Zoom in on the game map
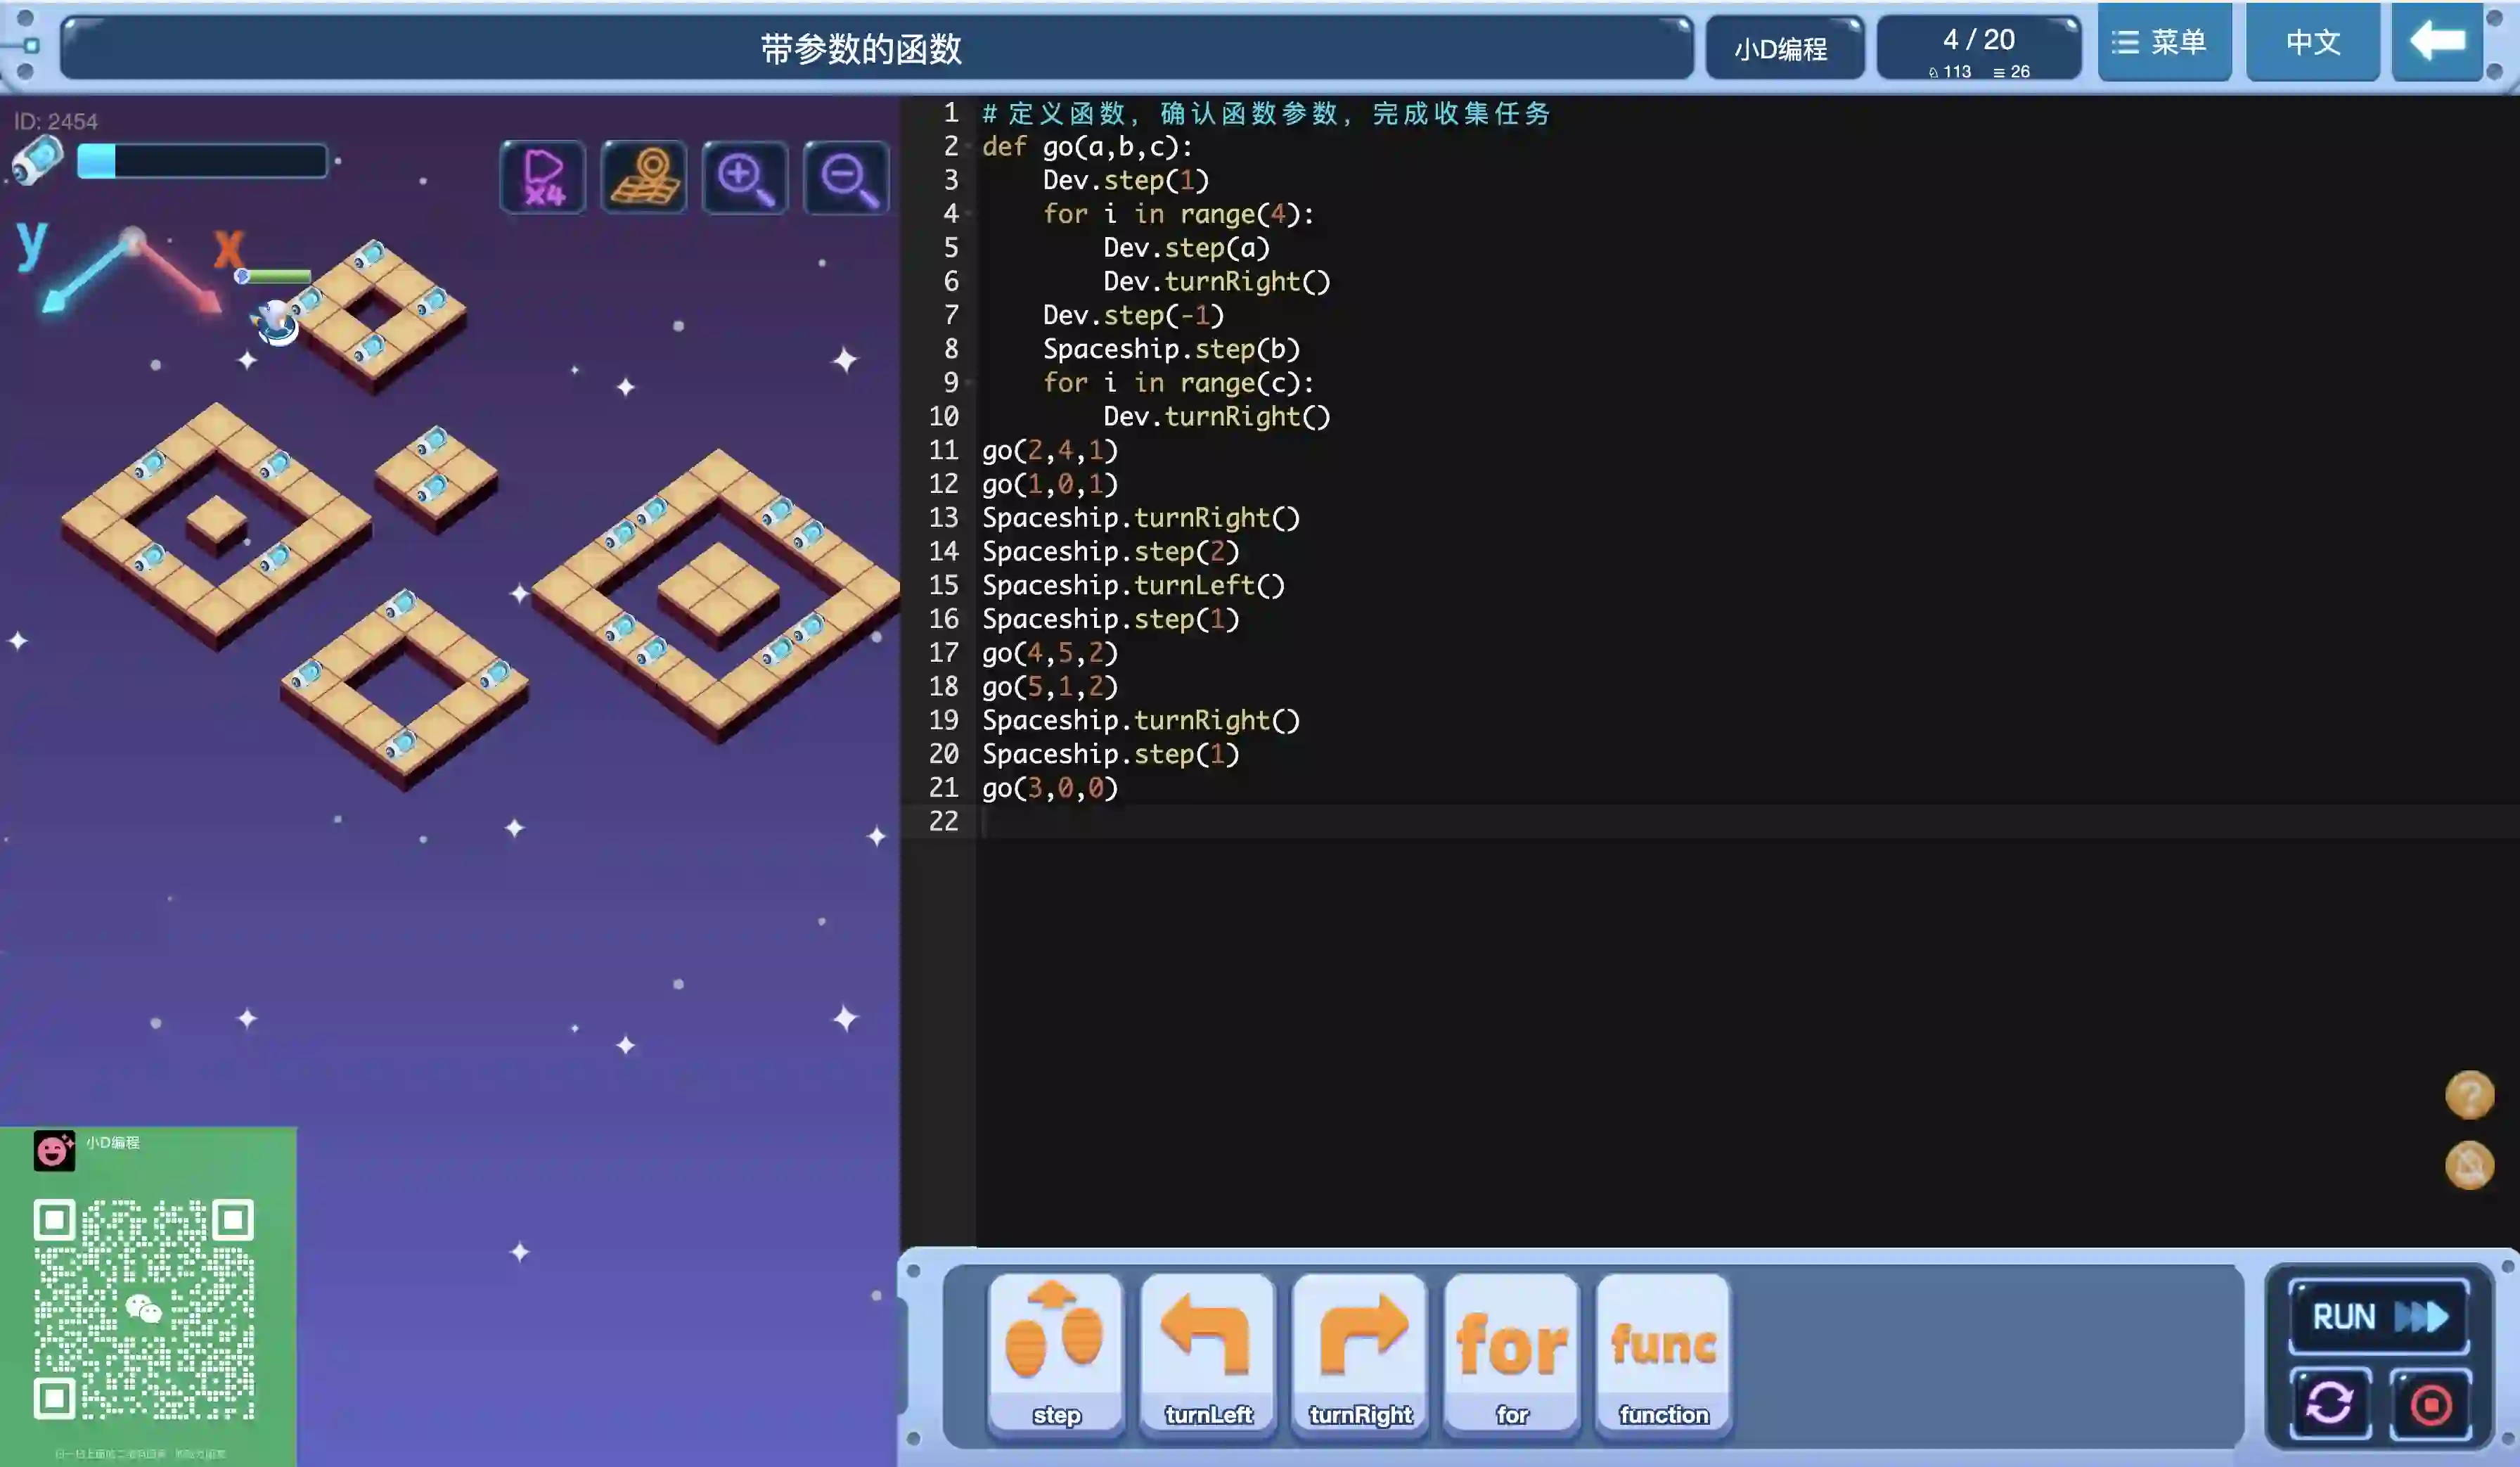Viewport: 2520px width, 1467px height. click(745, 178)
